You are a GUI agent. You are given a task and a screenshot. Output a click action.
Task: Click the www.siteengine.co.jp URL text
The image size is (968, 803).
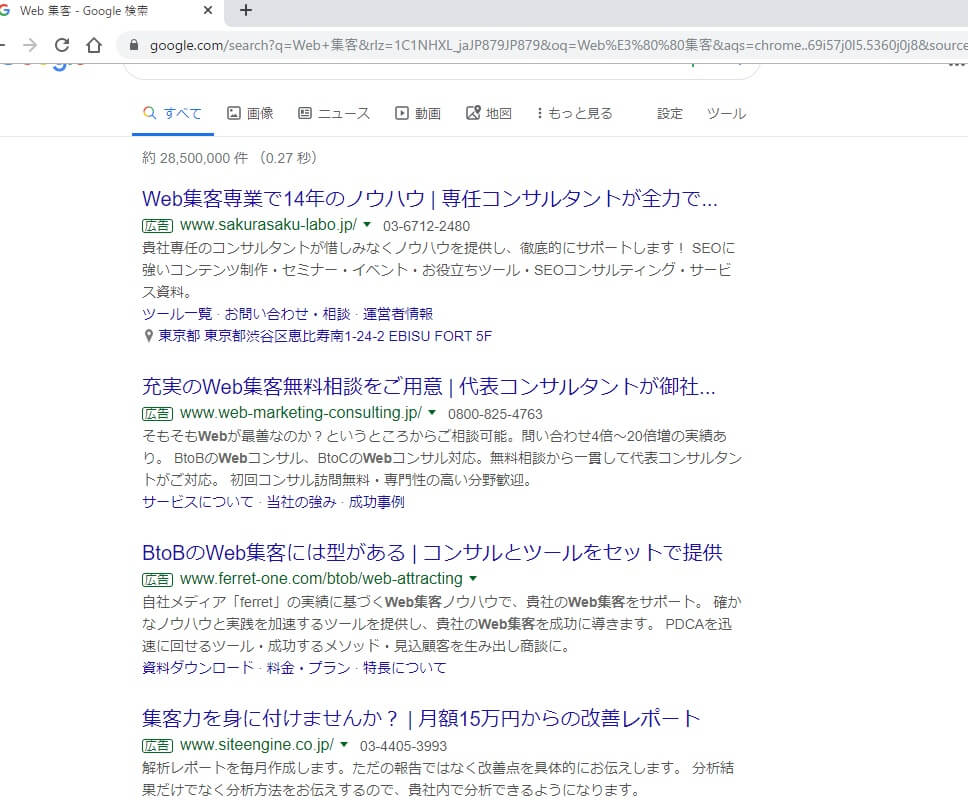click(257, 745)
